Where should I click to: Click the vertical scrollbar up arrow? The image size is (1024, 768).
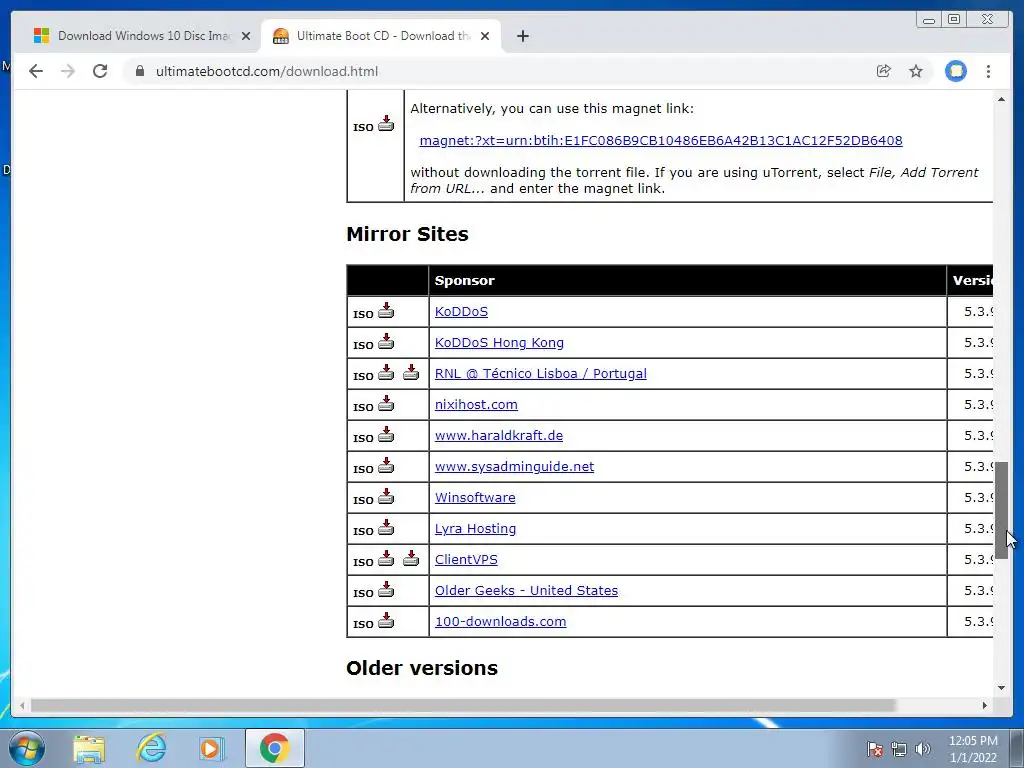pos(1002,99)
